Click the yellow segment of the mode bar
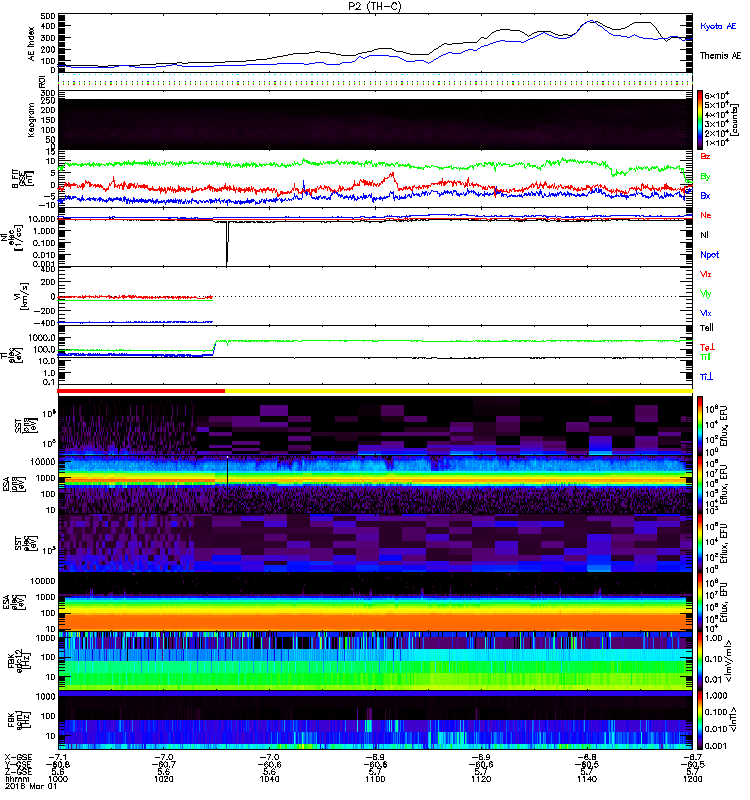750x800 pixels. pyautogui.click(x=459, y=391)
